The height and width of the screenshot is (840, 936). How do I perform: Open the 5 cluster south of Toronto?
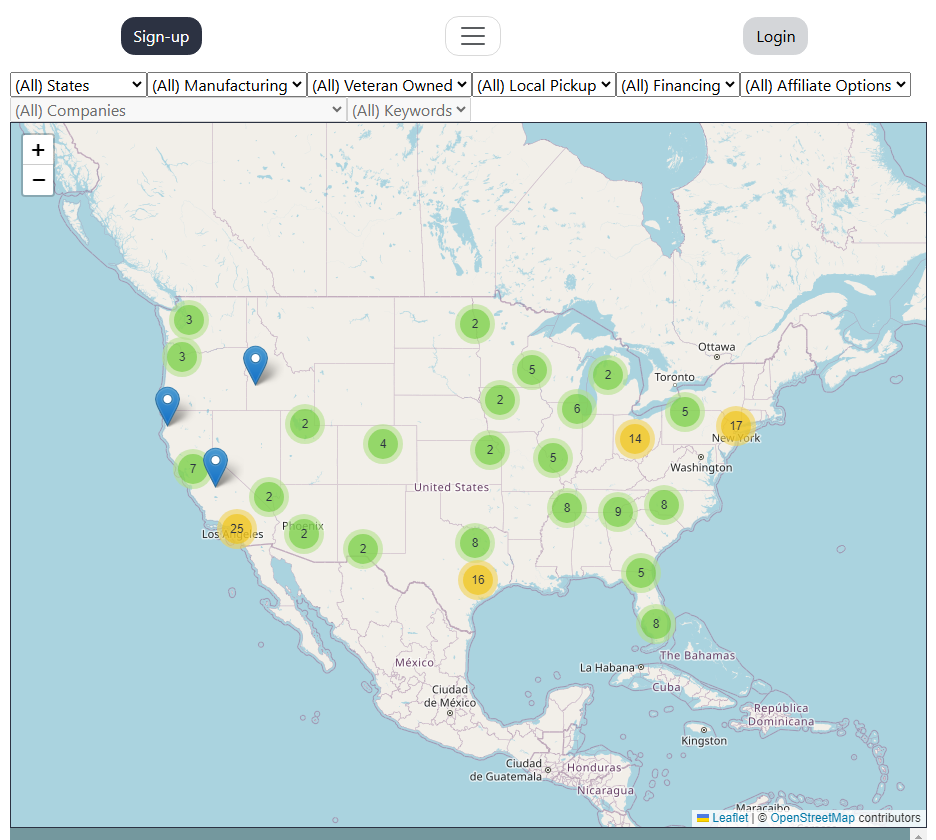(x=685, y=411)
